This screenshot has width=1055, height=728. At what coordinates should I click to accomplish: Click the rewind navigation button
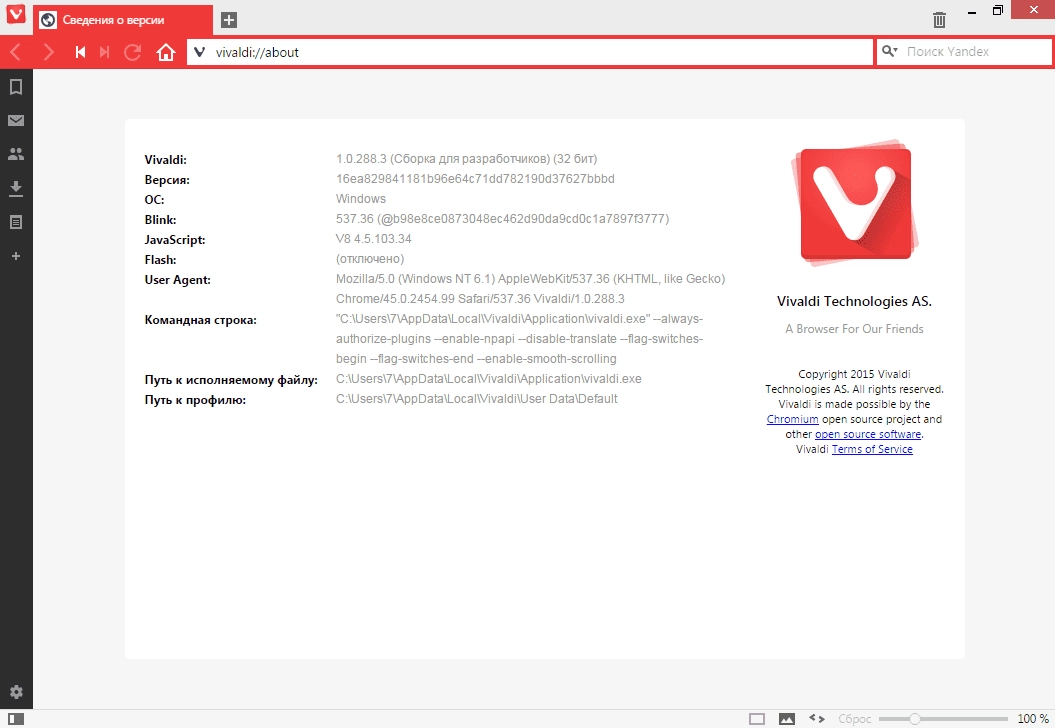pyautogui.click(x=80, y=52)
